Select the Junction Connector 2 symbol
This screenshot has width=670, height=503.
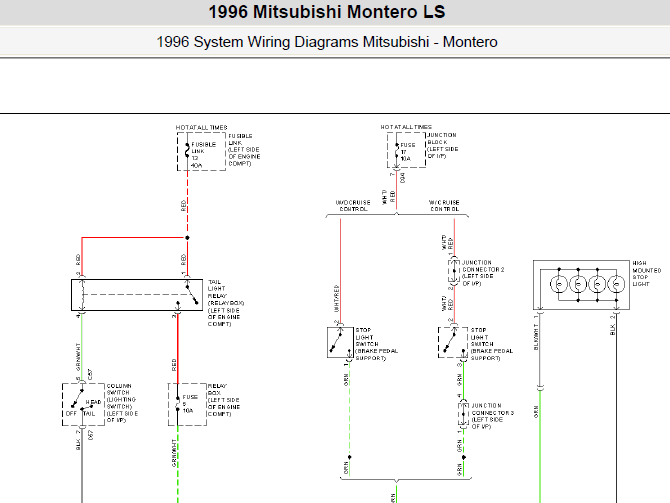click(454, 271)
